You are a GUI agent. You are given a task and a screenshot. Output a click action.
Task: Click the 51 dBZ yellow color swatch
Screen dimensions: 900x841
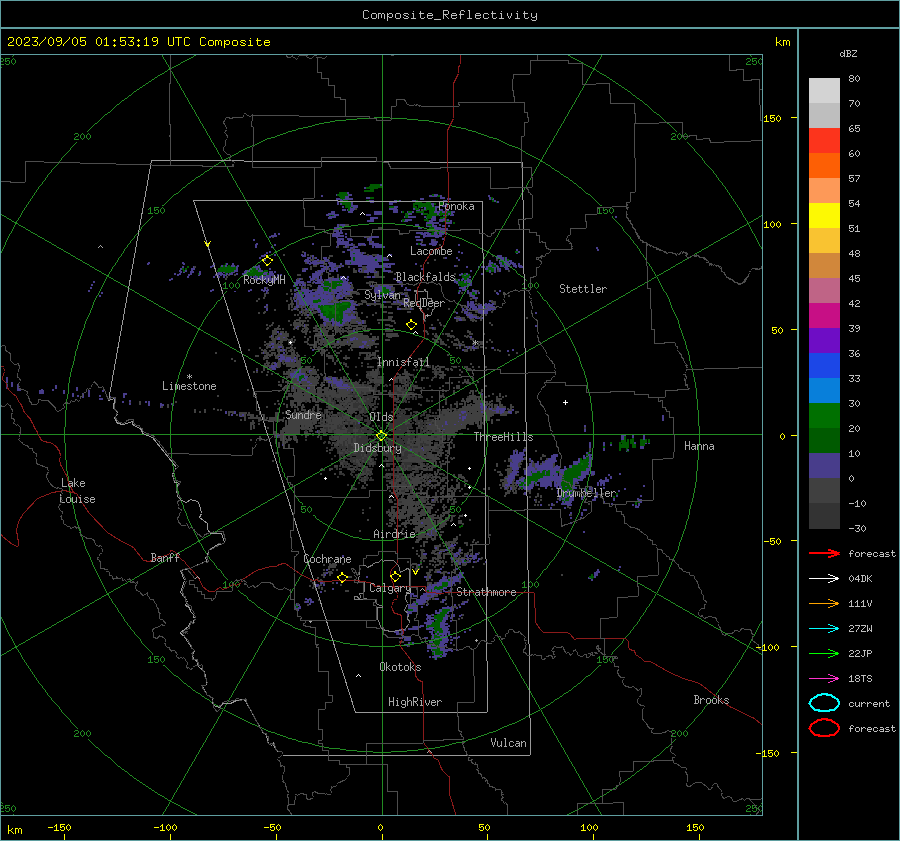tap(824, 216)
